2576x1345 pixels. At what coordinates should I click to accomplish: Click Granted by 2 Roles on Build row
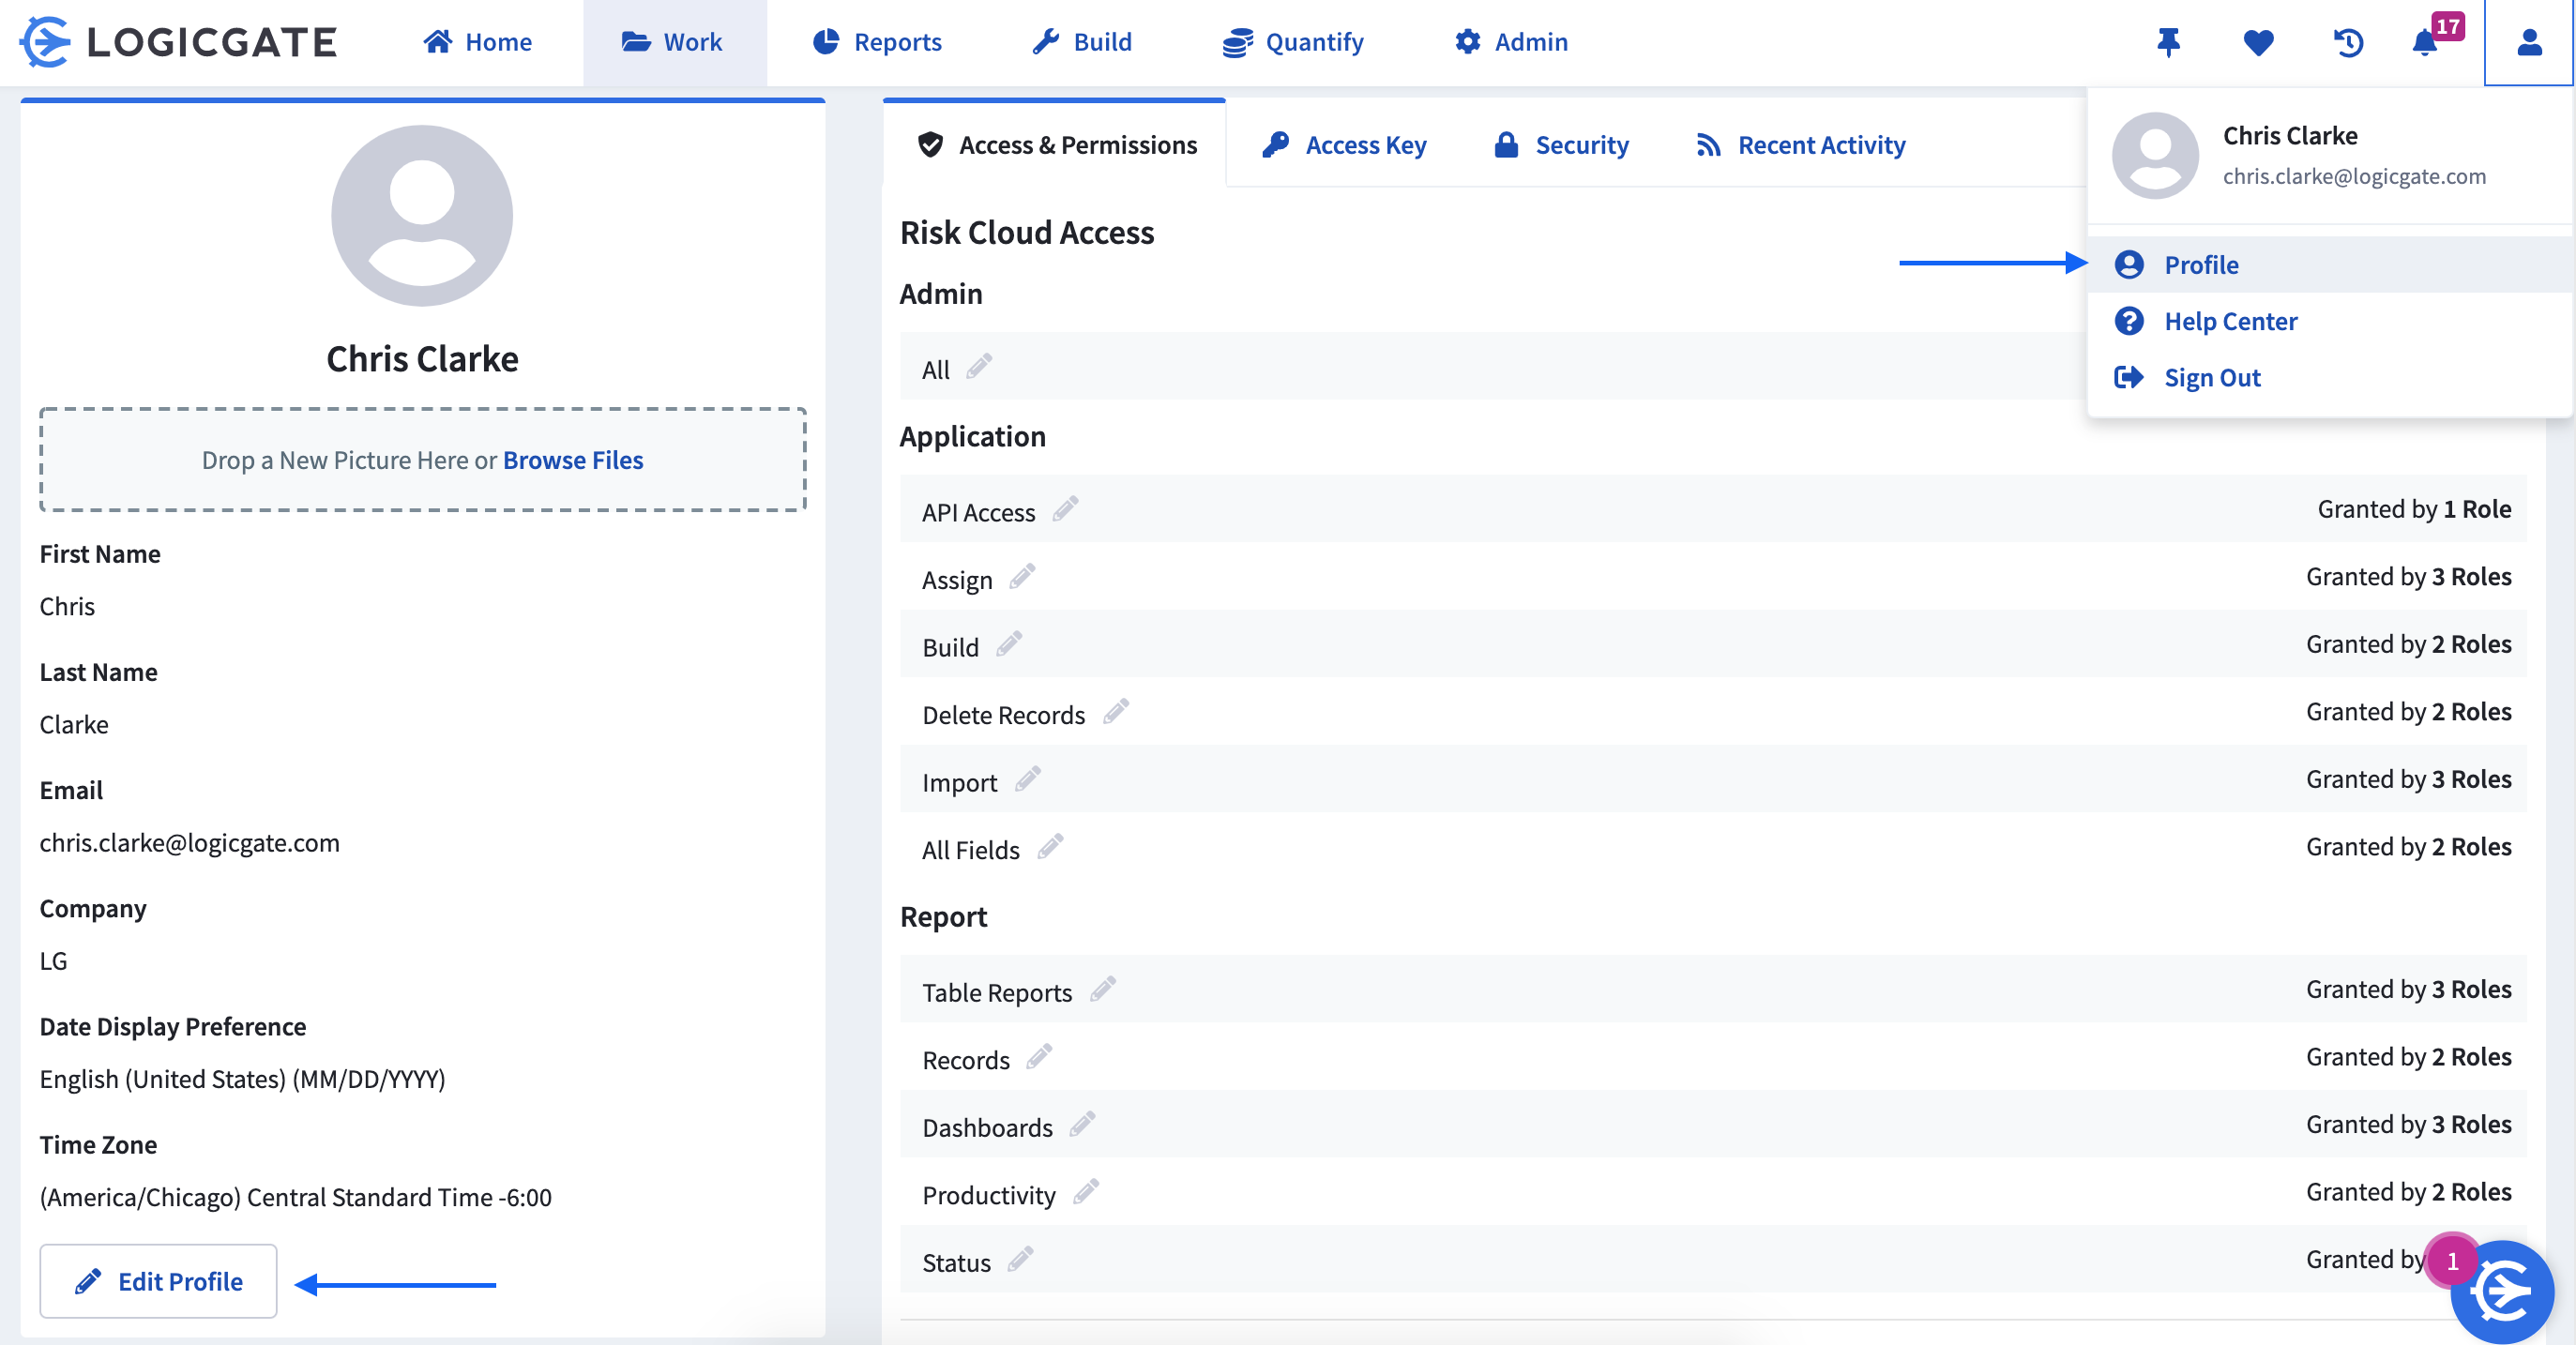pyautogui.click(x=2408, y=644)
